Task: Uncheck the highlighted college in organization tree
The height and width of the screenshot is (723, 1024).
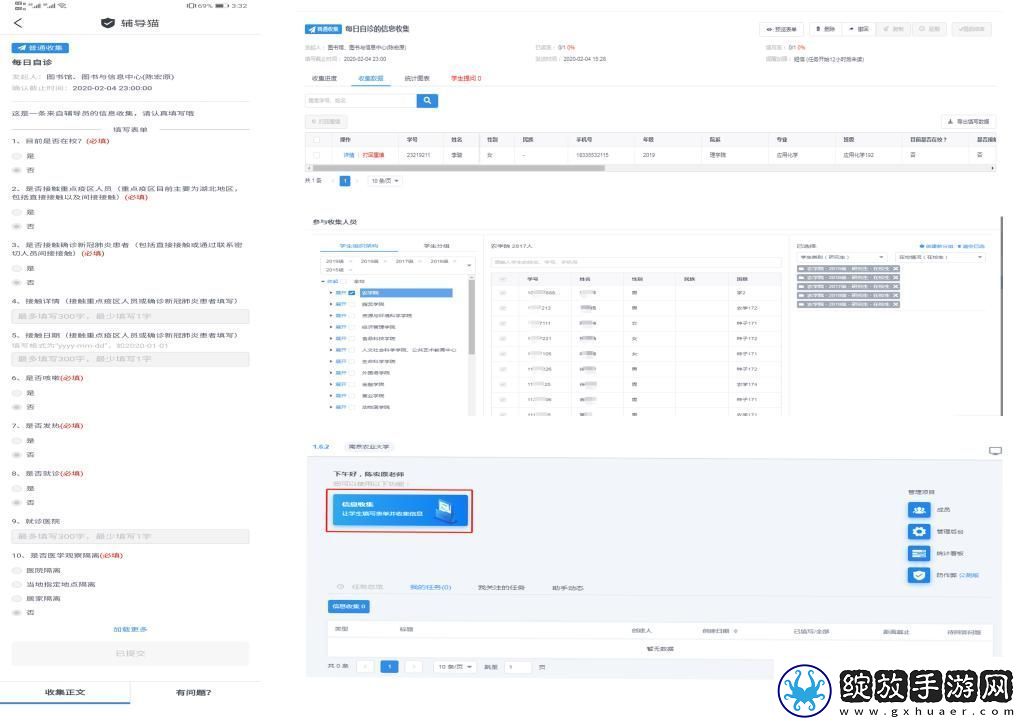Action: tap(352, 293)
